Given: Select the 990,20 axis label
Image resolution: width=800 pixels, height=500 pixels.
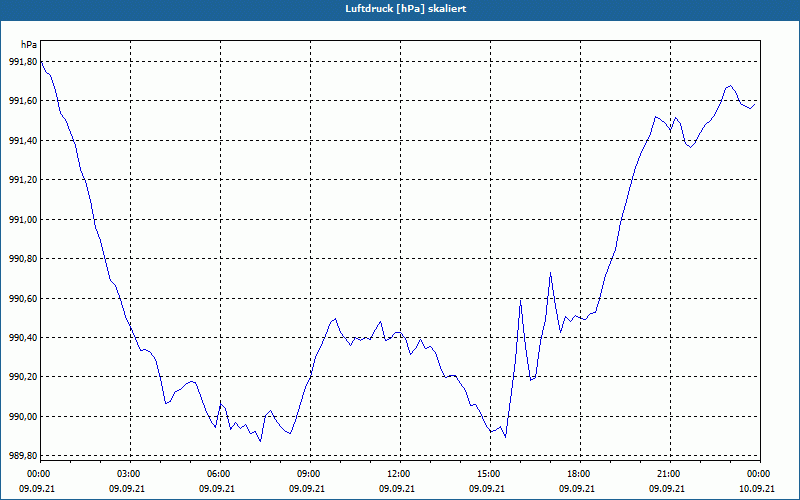Looking at the screenshot, I should coord(23,377).
